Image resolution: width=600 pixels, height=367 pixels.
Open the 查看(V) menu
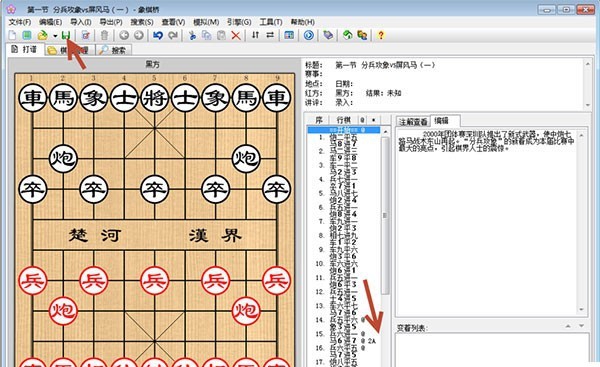(x=173, y=22)
